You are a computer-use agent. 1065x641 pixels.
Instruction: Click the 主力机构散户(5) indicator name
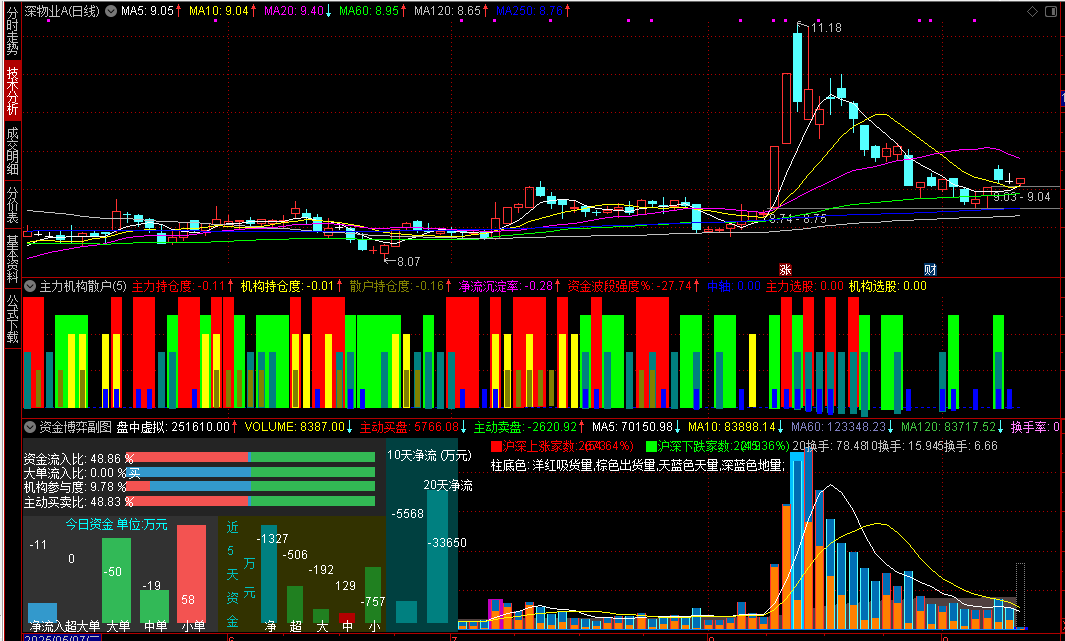point(83,287)
